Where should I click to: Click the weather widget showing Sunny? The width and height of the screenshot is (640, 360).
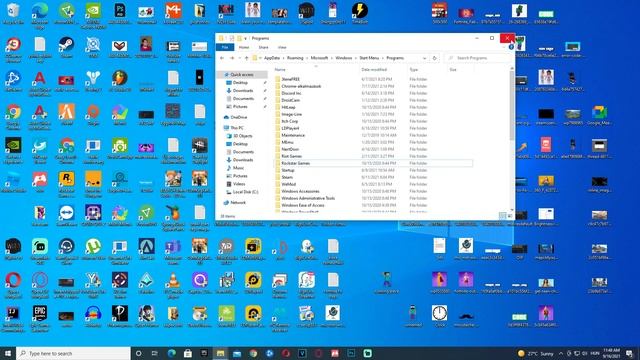pos(535,353)
